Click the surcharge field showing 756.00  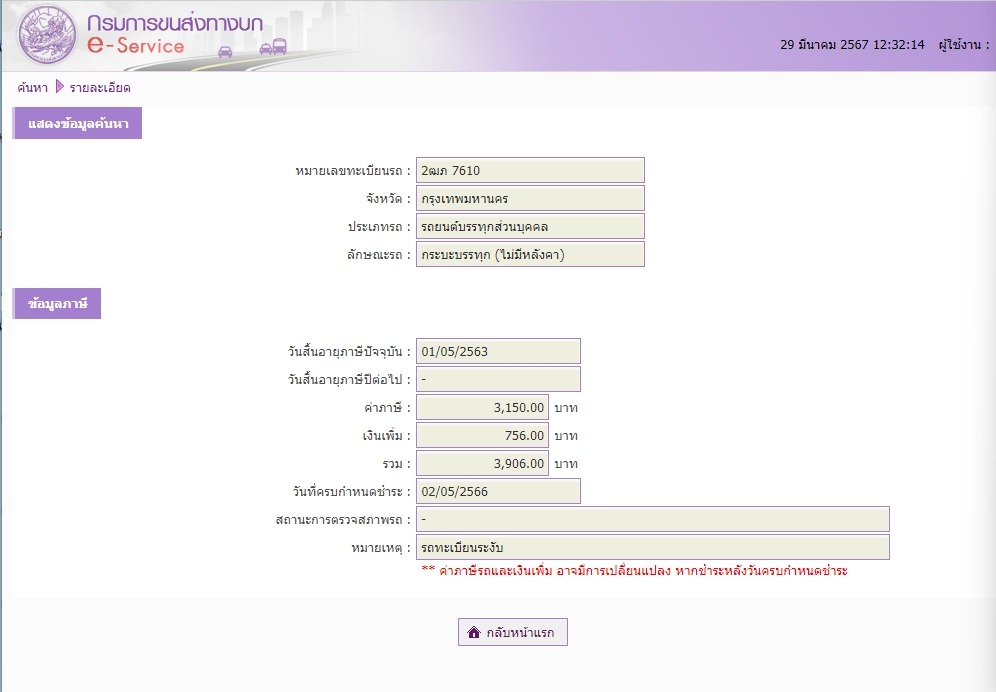tap(482, 435)
